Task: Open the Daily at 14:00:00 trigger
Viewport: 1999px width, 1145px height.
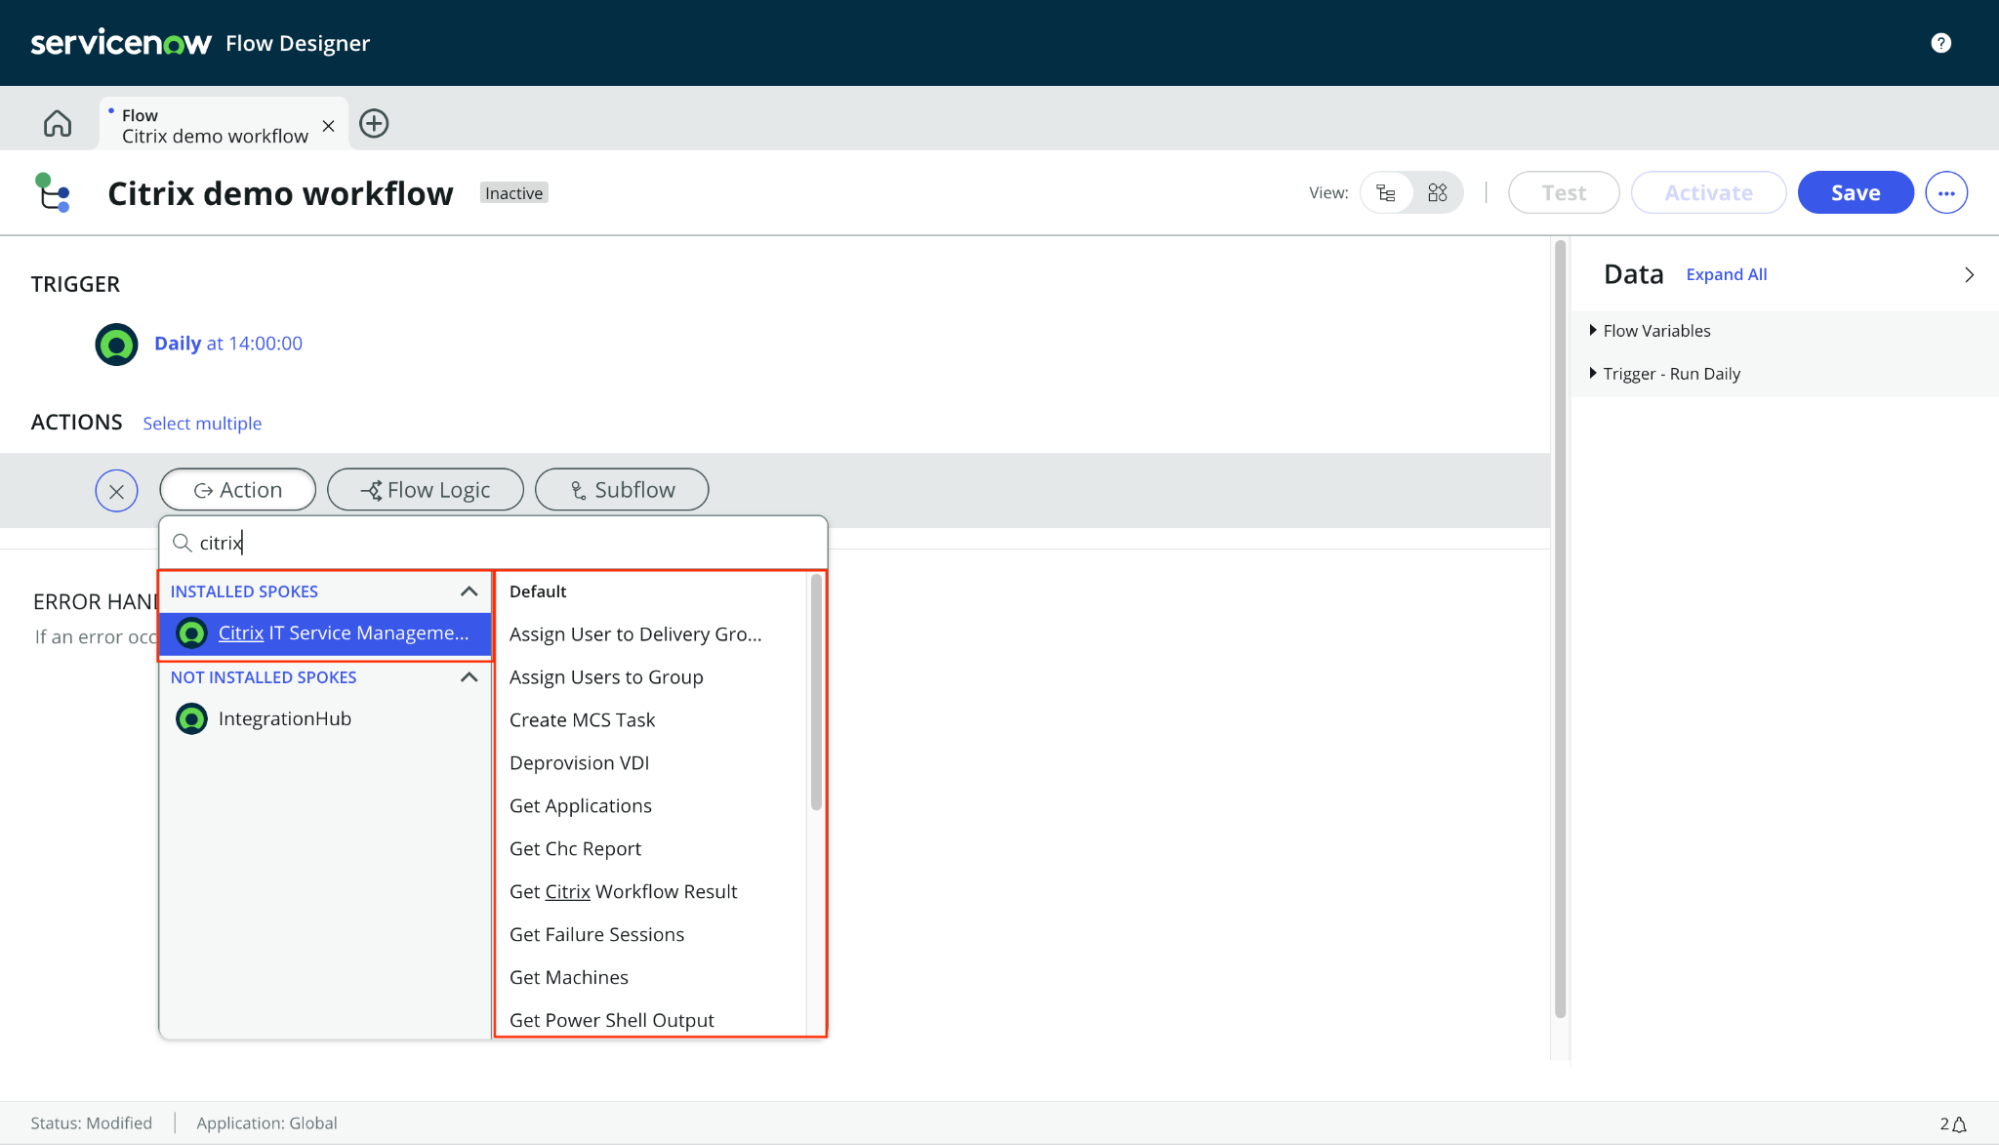Action: pos(228,343)
